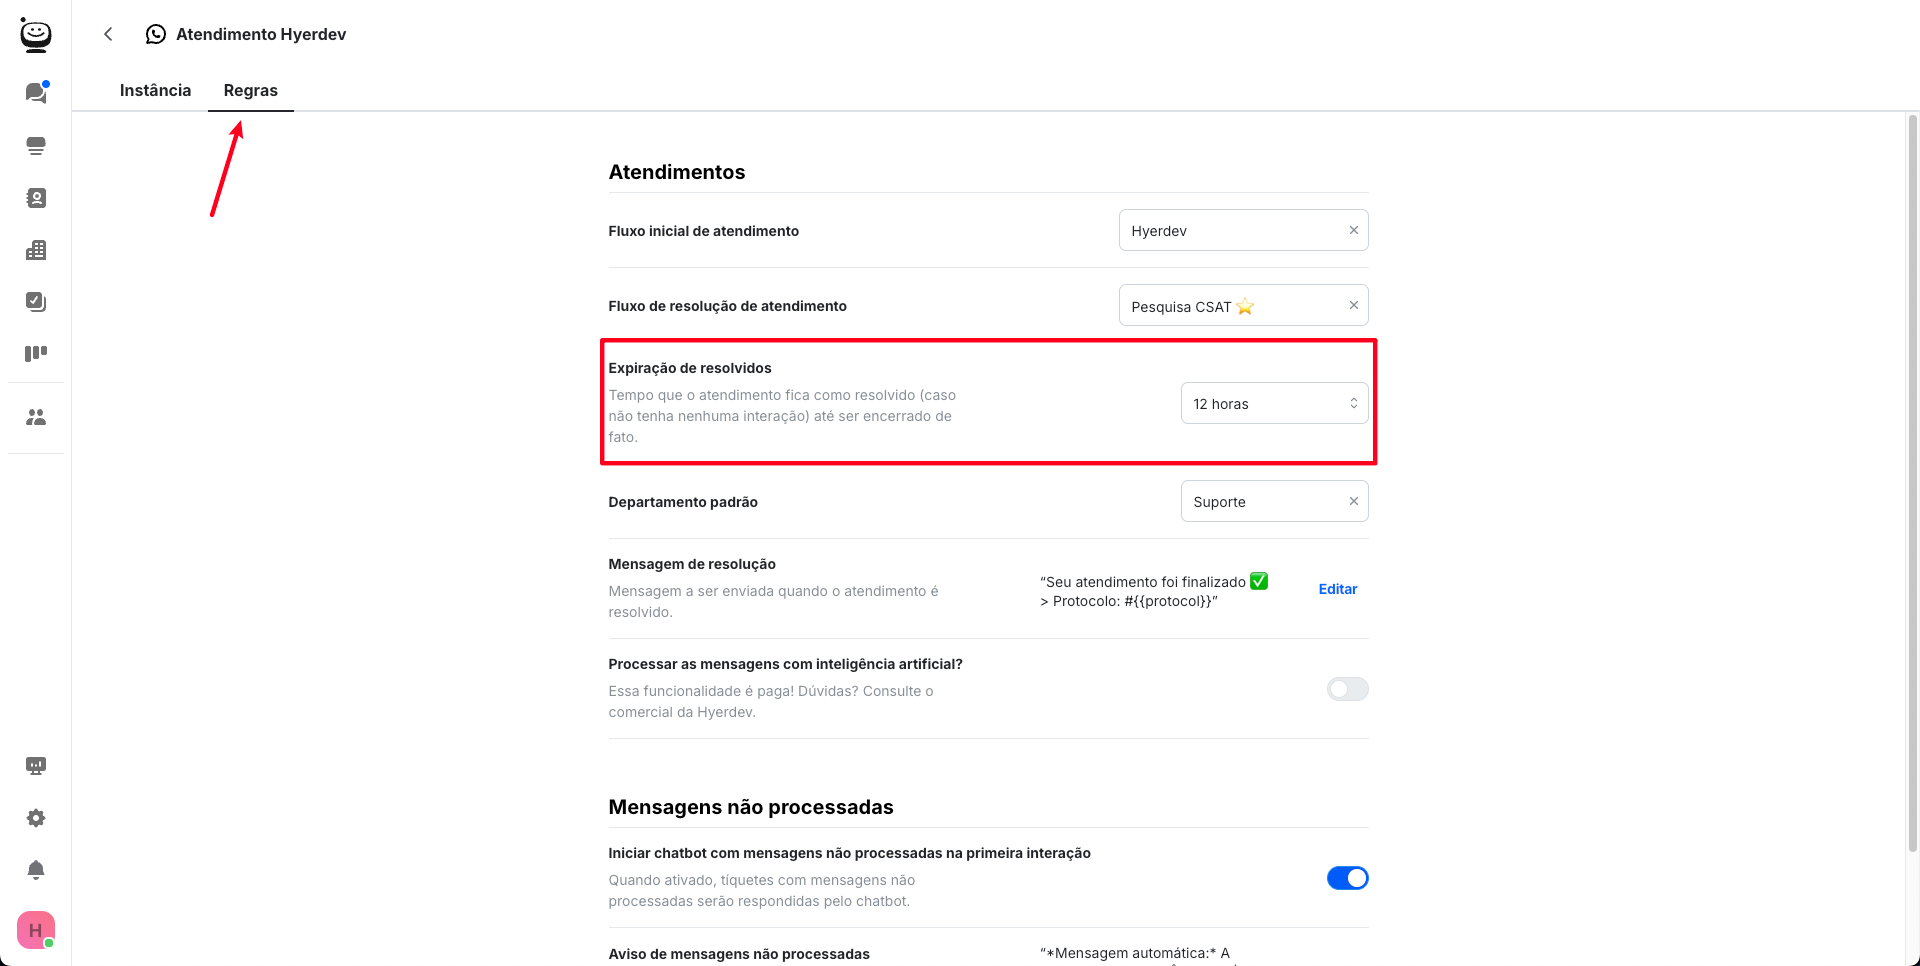The width and height of the screenshot is (1920, 966).
Task: Open the 12 horas expiration dropdown
Action: click(1273, 404)
